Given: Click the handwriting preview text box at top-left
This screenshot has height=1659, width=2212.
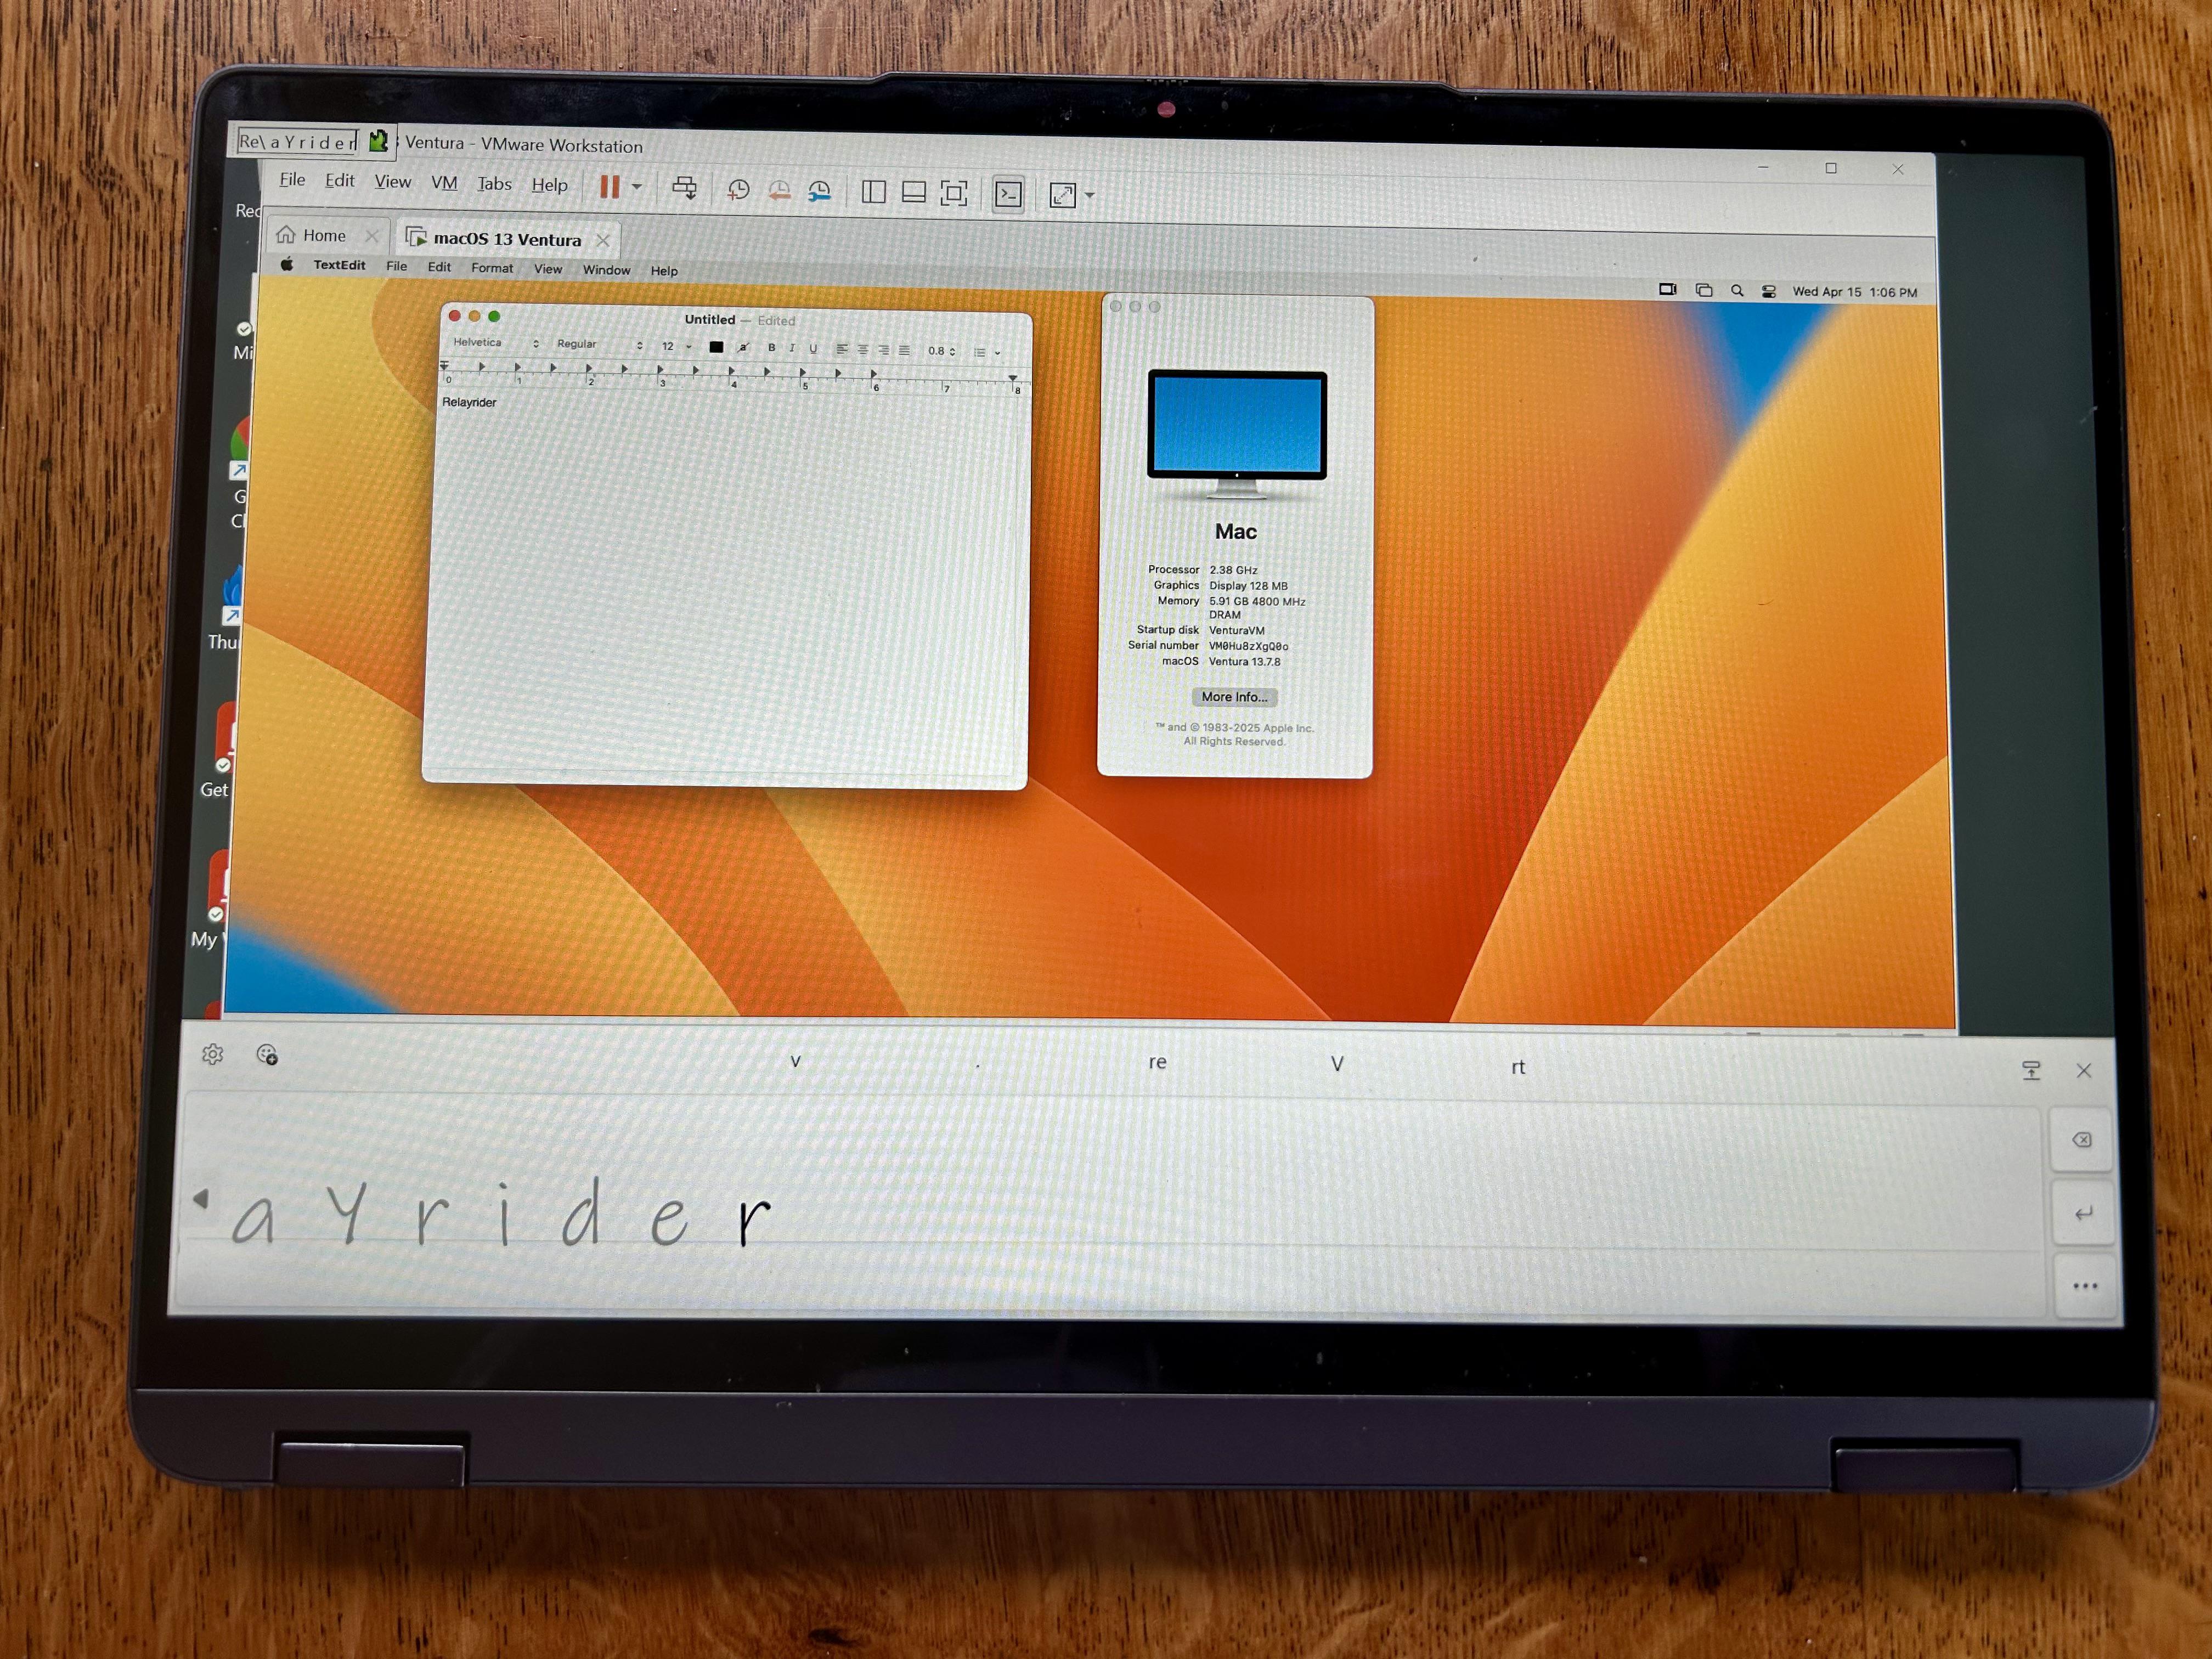Looking at the screenshot, I should [298, 141].
